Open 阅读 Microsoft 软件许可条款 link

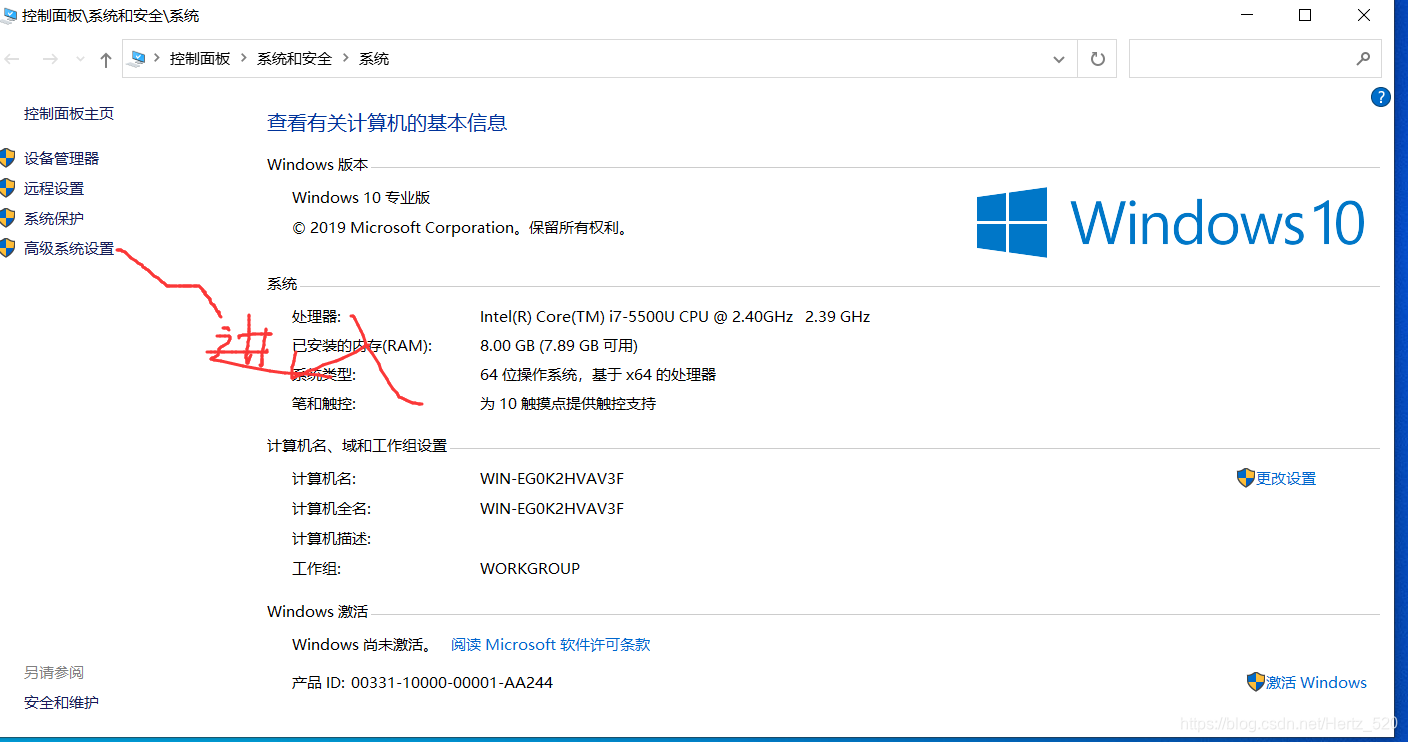tap(551, 645)
